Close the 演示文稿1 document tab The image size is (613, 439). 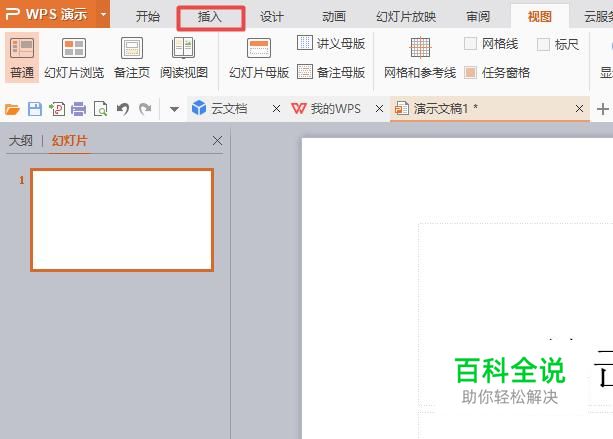[x=579, y=108]
